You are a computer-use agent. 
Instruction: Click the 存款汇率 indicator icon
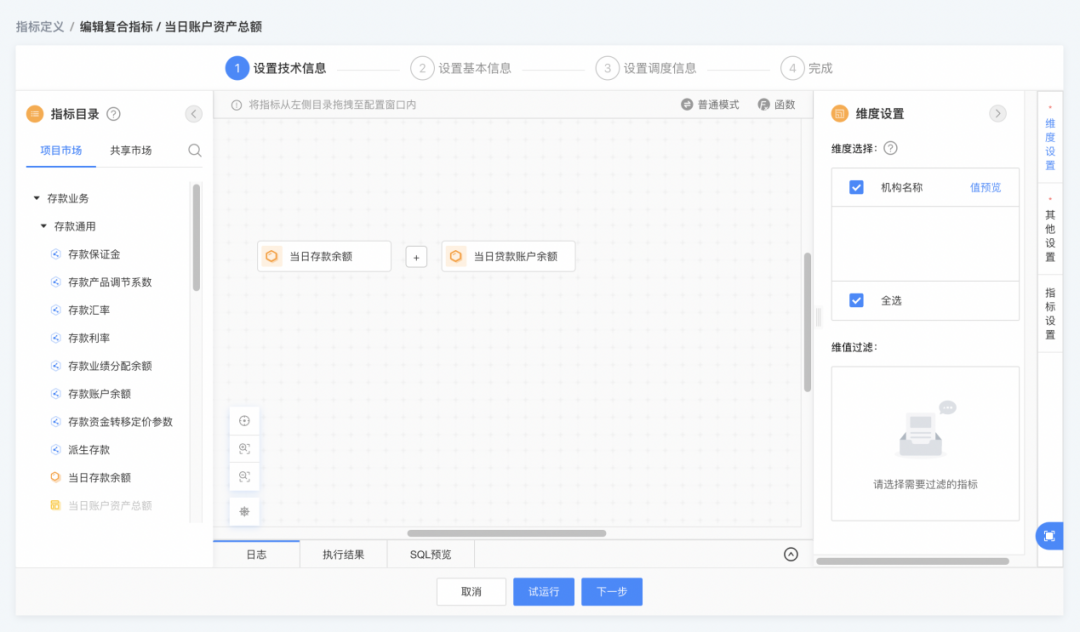56,310
